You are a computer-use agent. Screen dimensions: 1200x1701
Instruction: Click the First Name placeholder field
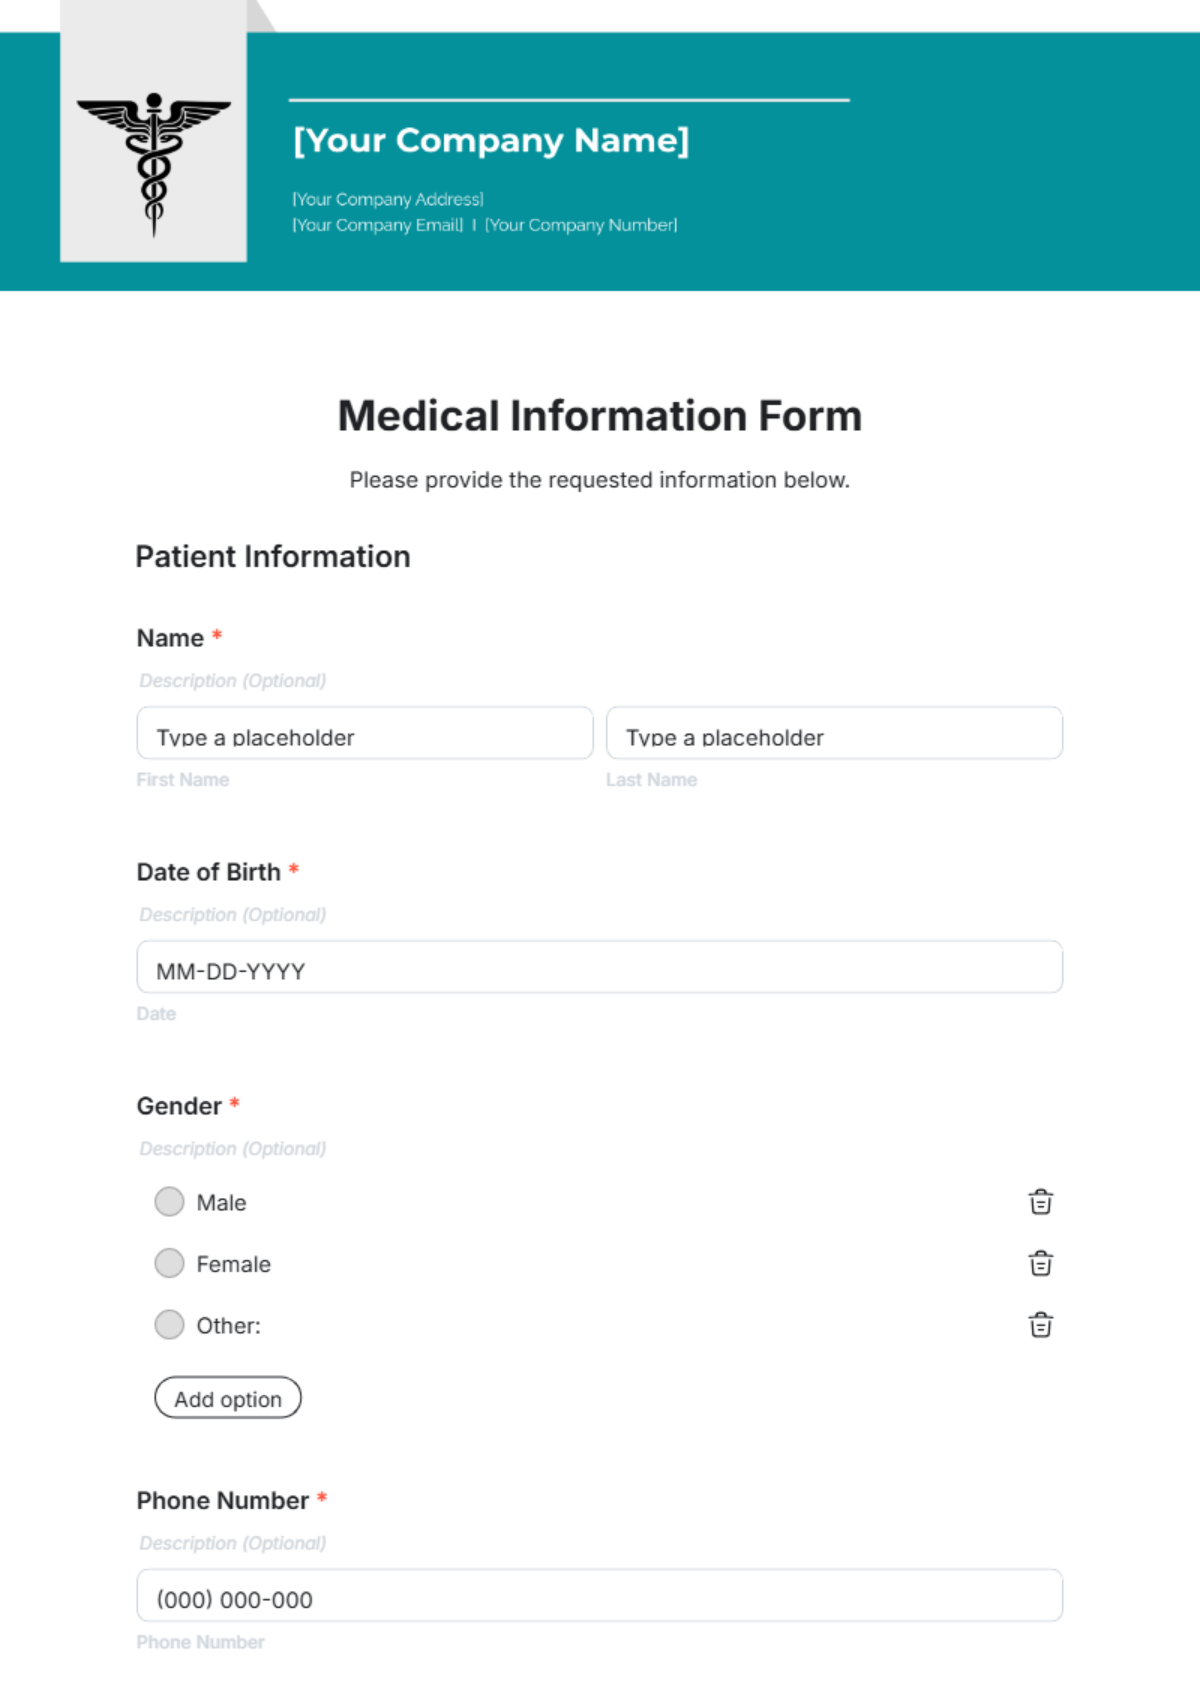[364, 735]
